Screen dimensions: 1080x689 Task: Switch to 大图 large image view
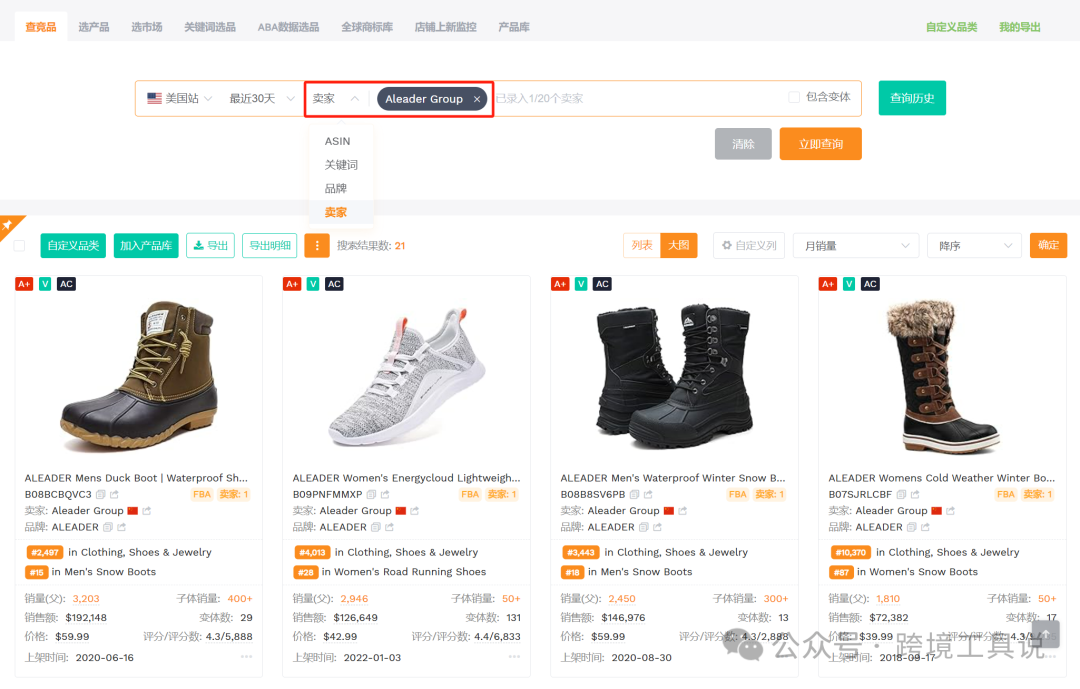[678, 245]
